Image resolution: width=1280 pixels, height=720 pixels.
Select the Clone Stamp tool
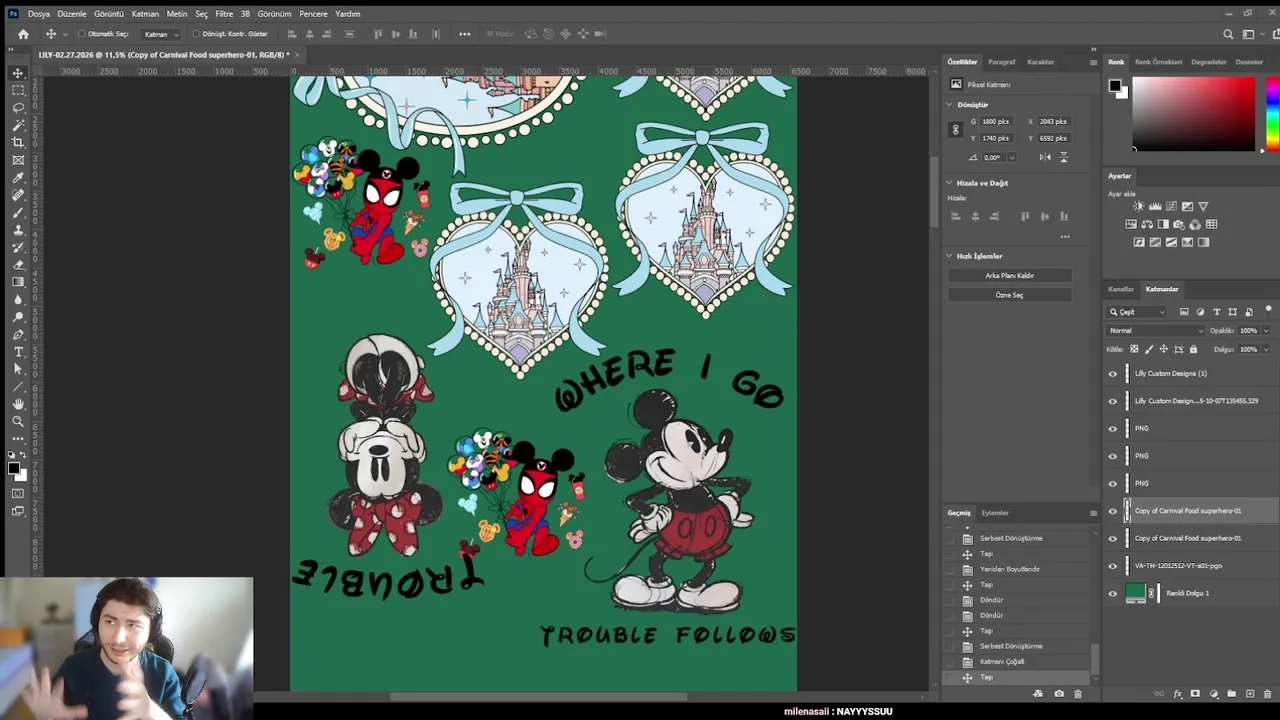[x=18, y=230]
